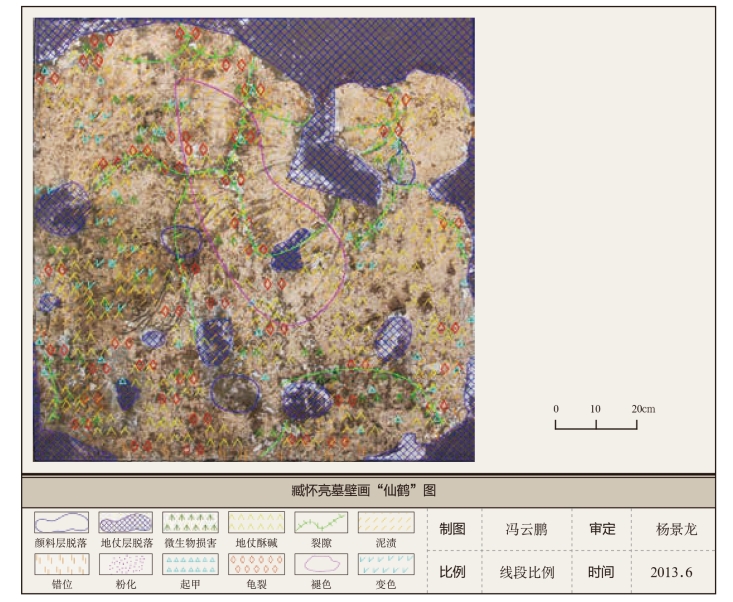Click the 泥渍 legend symbol box
The height and width of the screenshot is (602, 733).
386,522
